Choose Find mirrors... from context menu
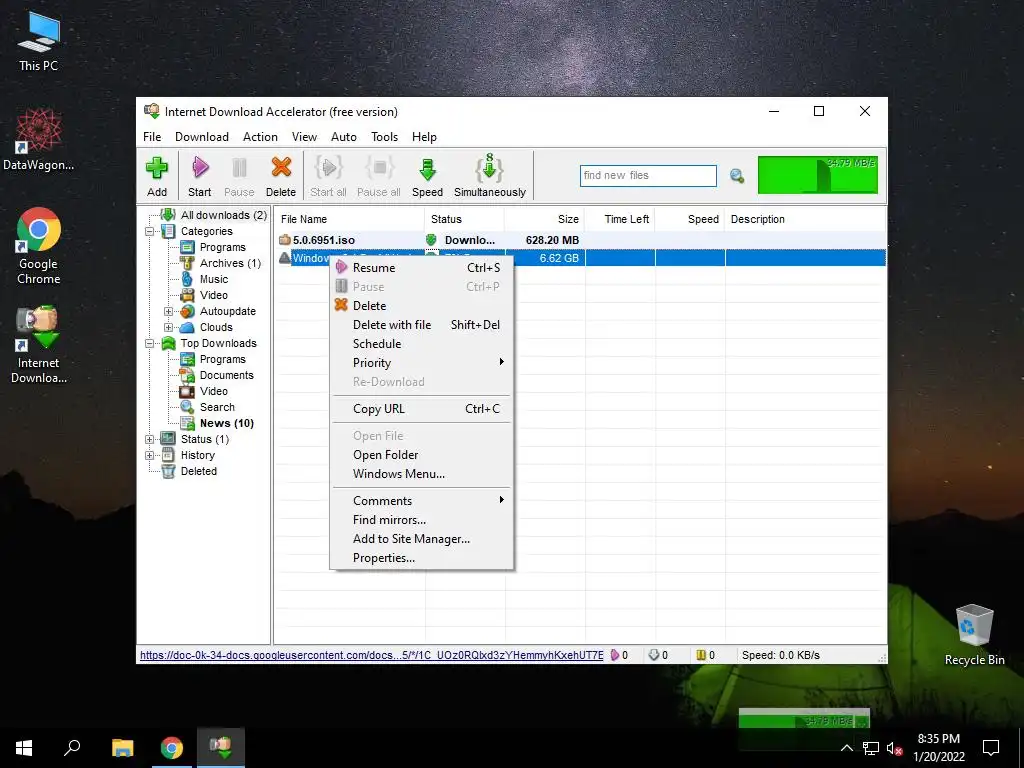 421,520
